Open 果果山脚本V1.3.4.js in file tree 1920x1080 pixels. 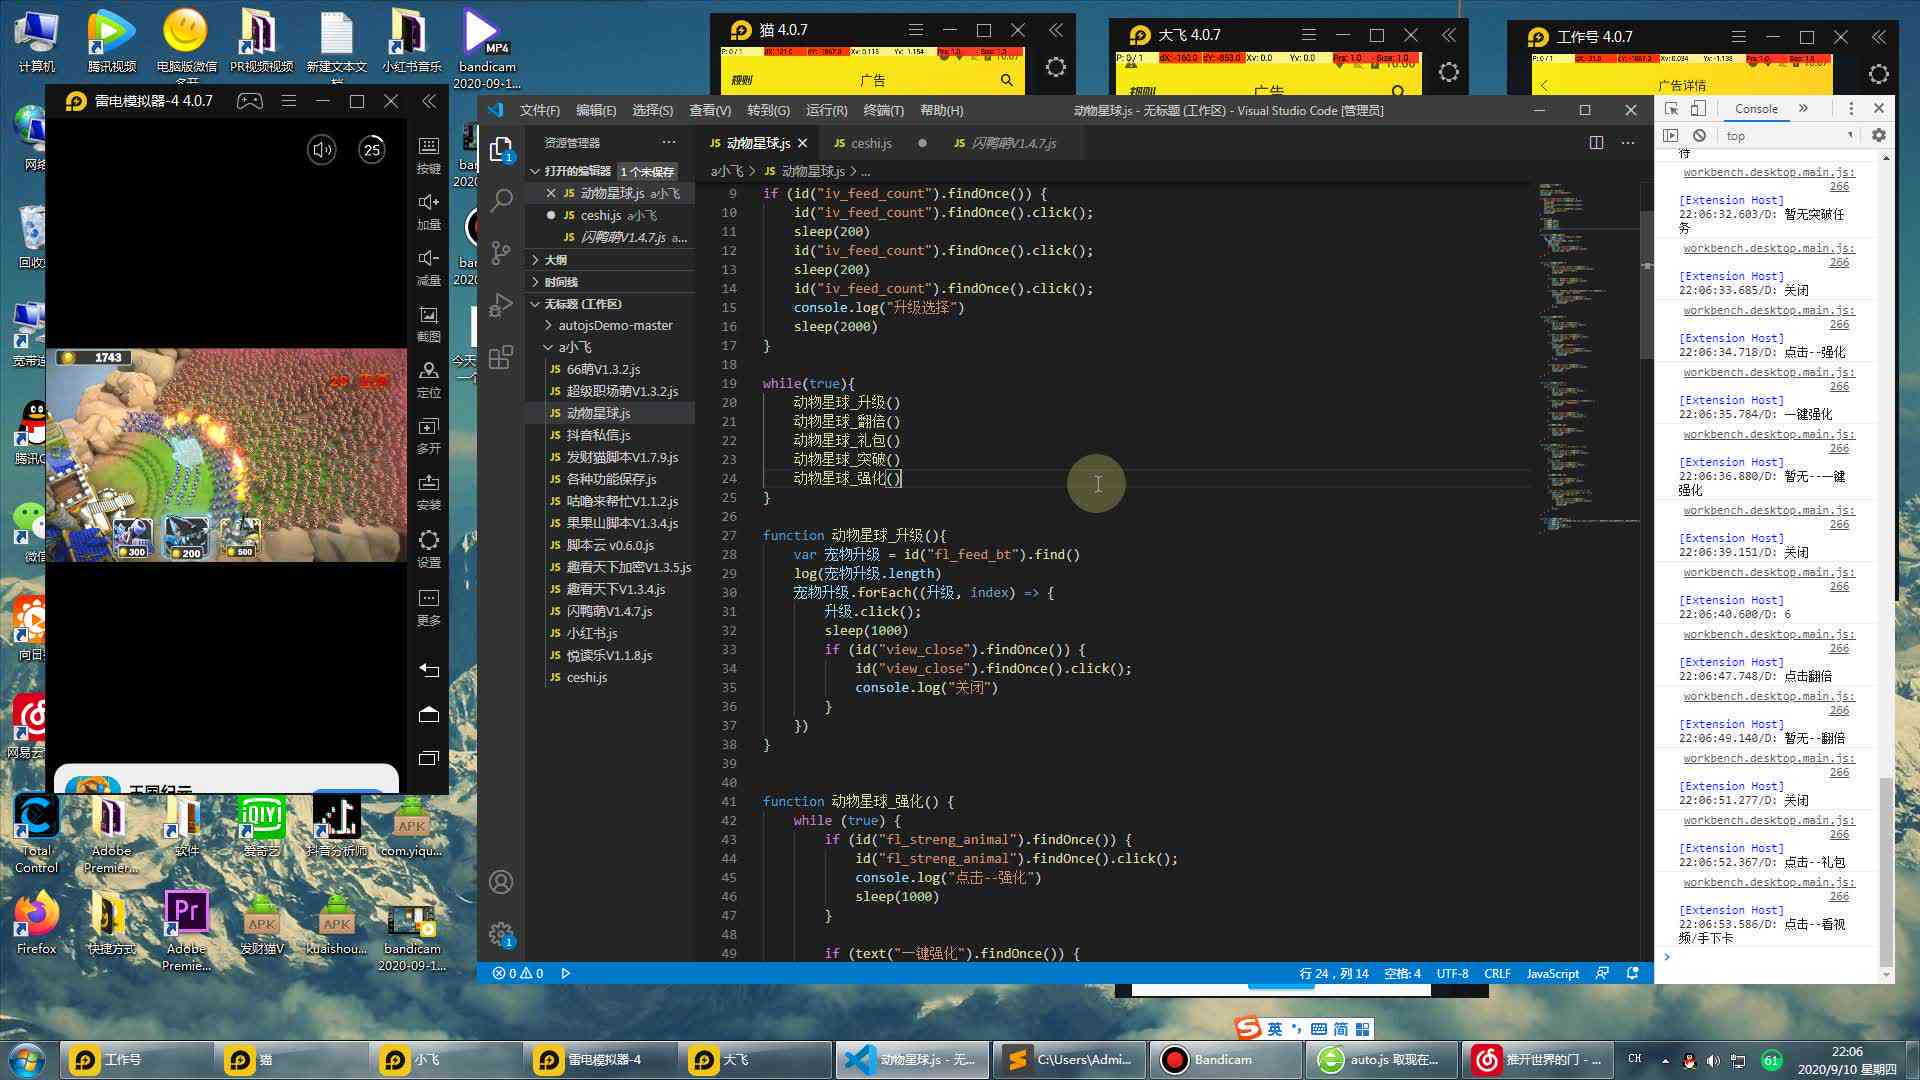[x=622, y=523]
